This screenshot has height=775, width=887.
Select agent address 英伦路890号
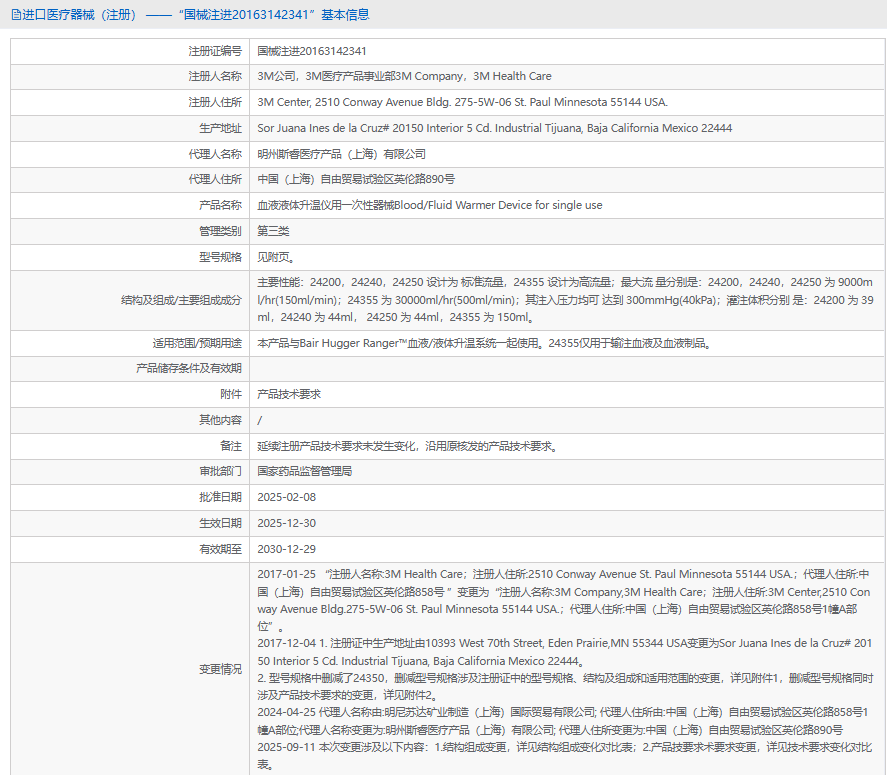356,179
